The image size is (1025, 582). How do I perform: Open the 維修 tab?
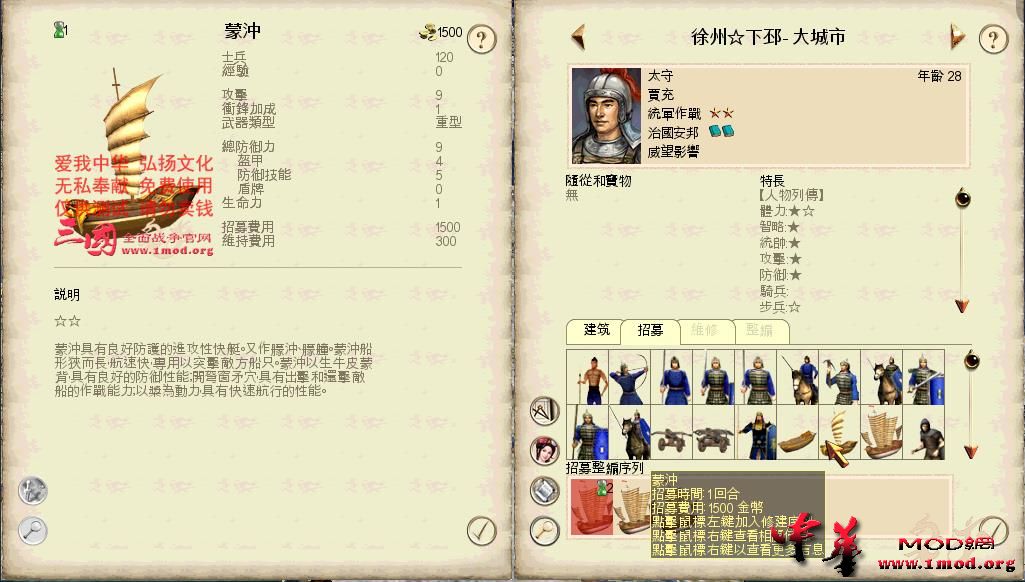[705, 331]
